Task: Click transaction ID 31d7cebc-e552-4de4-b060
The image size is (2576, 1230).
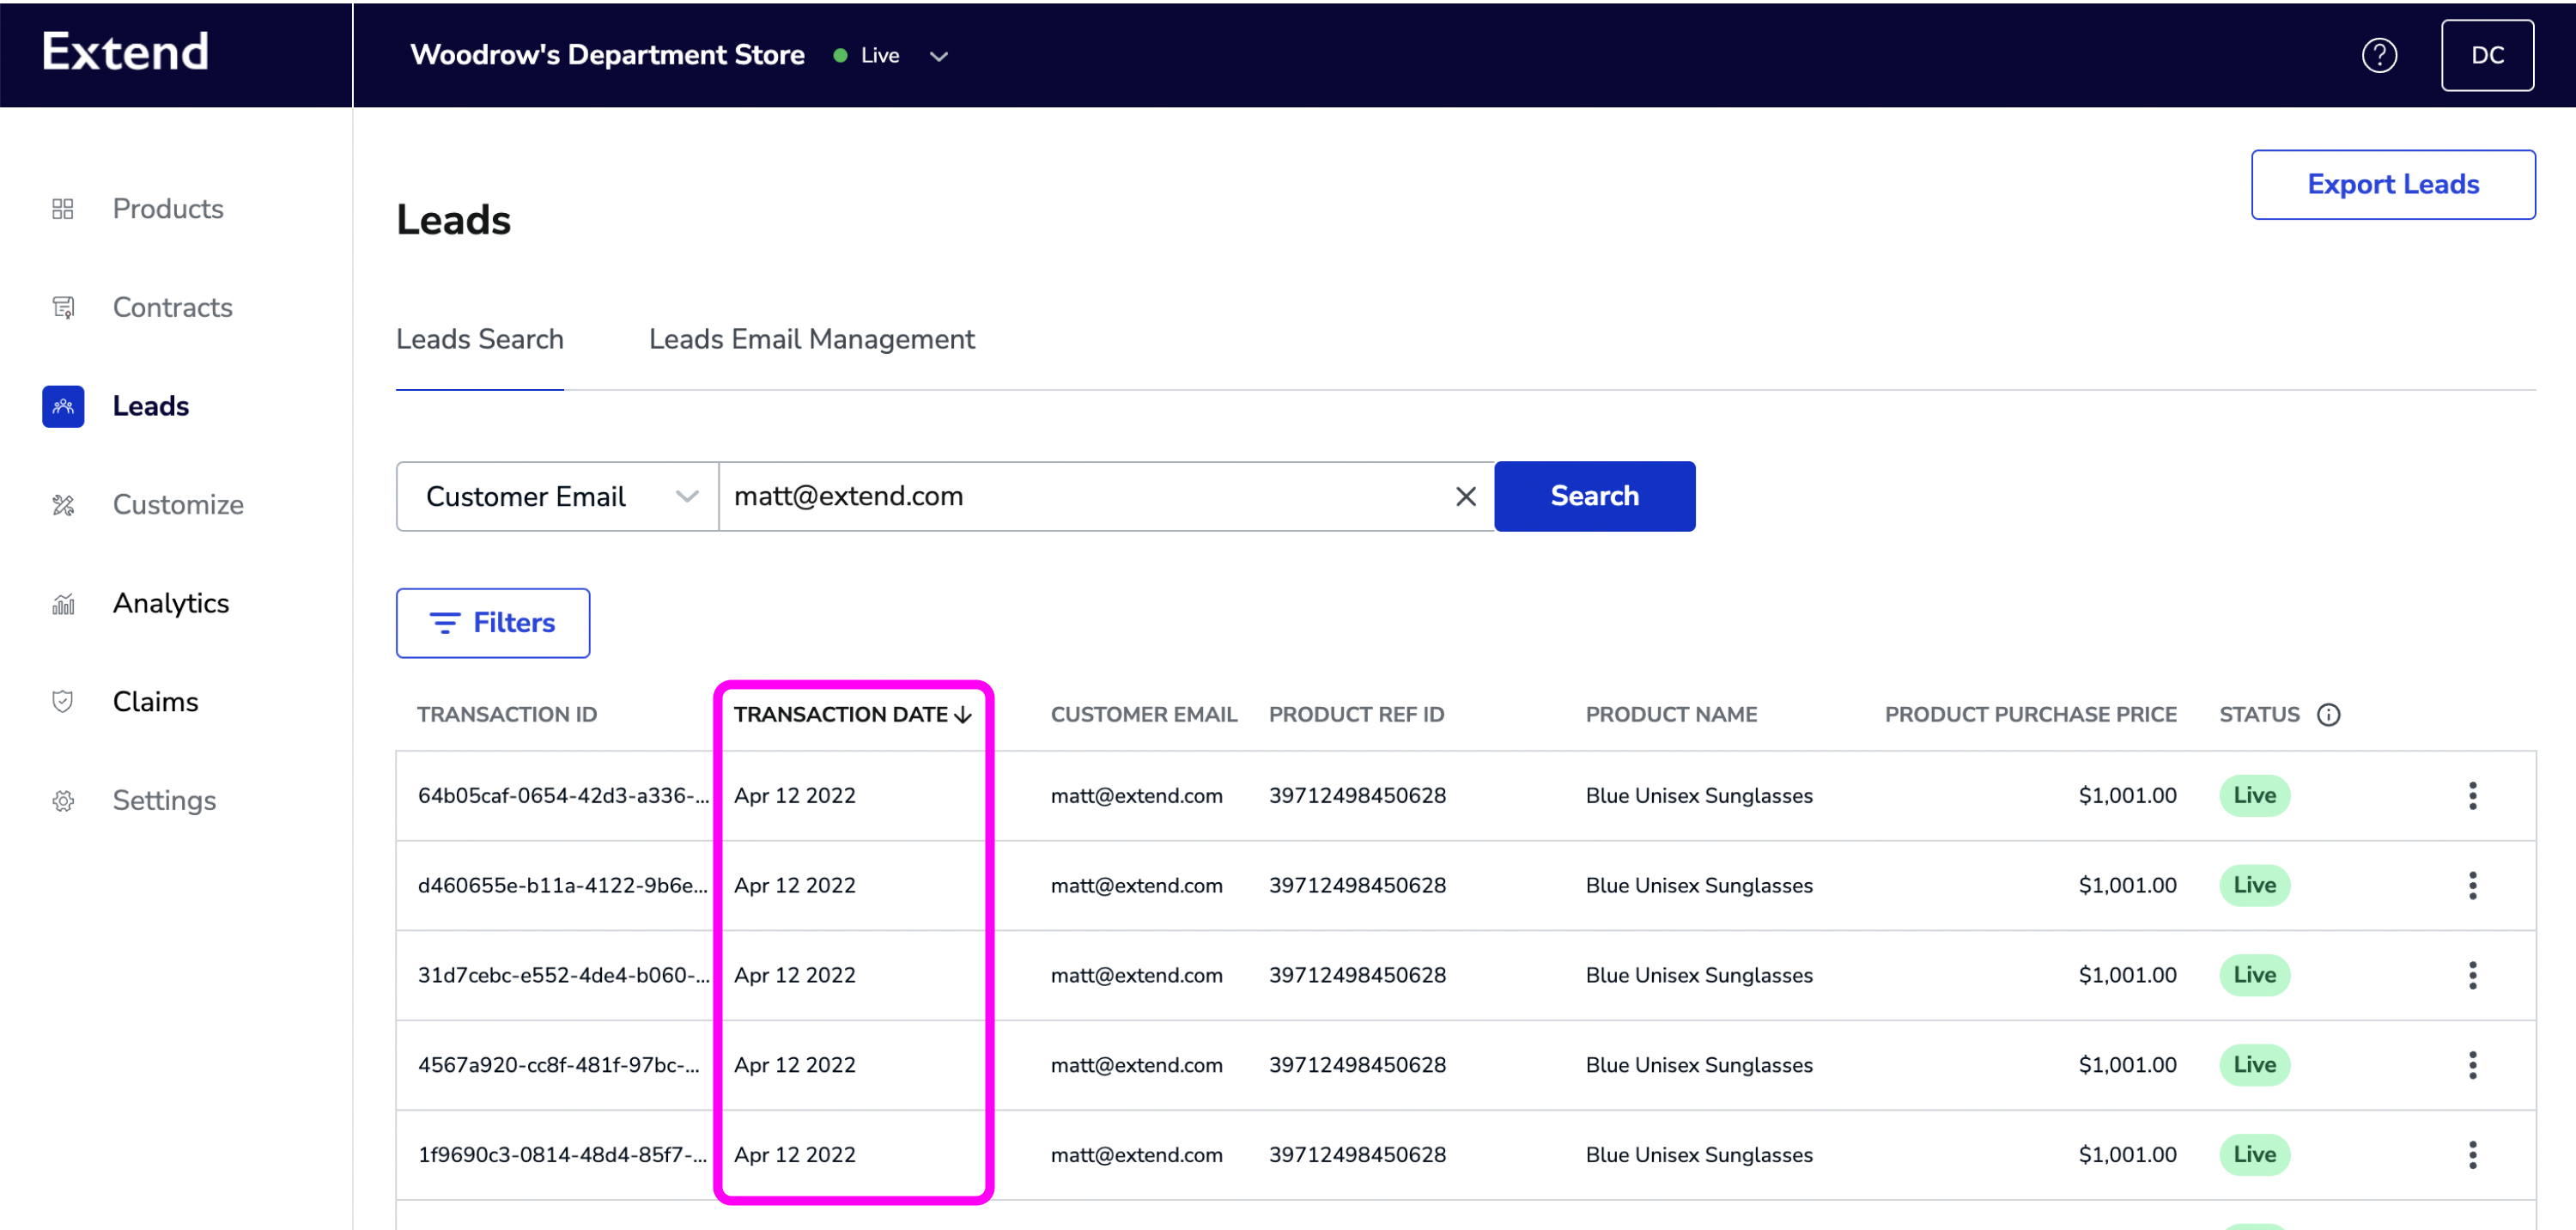Action: [x=563, y=975]
